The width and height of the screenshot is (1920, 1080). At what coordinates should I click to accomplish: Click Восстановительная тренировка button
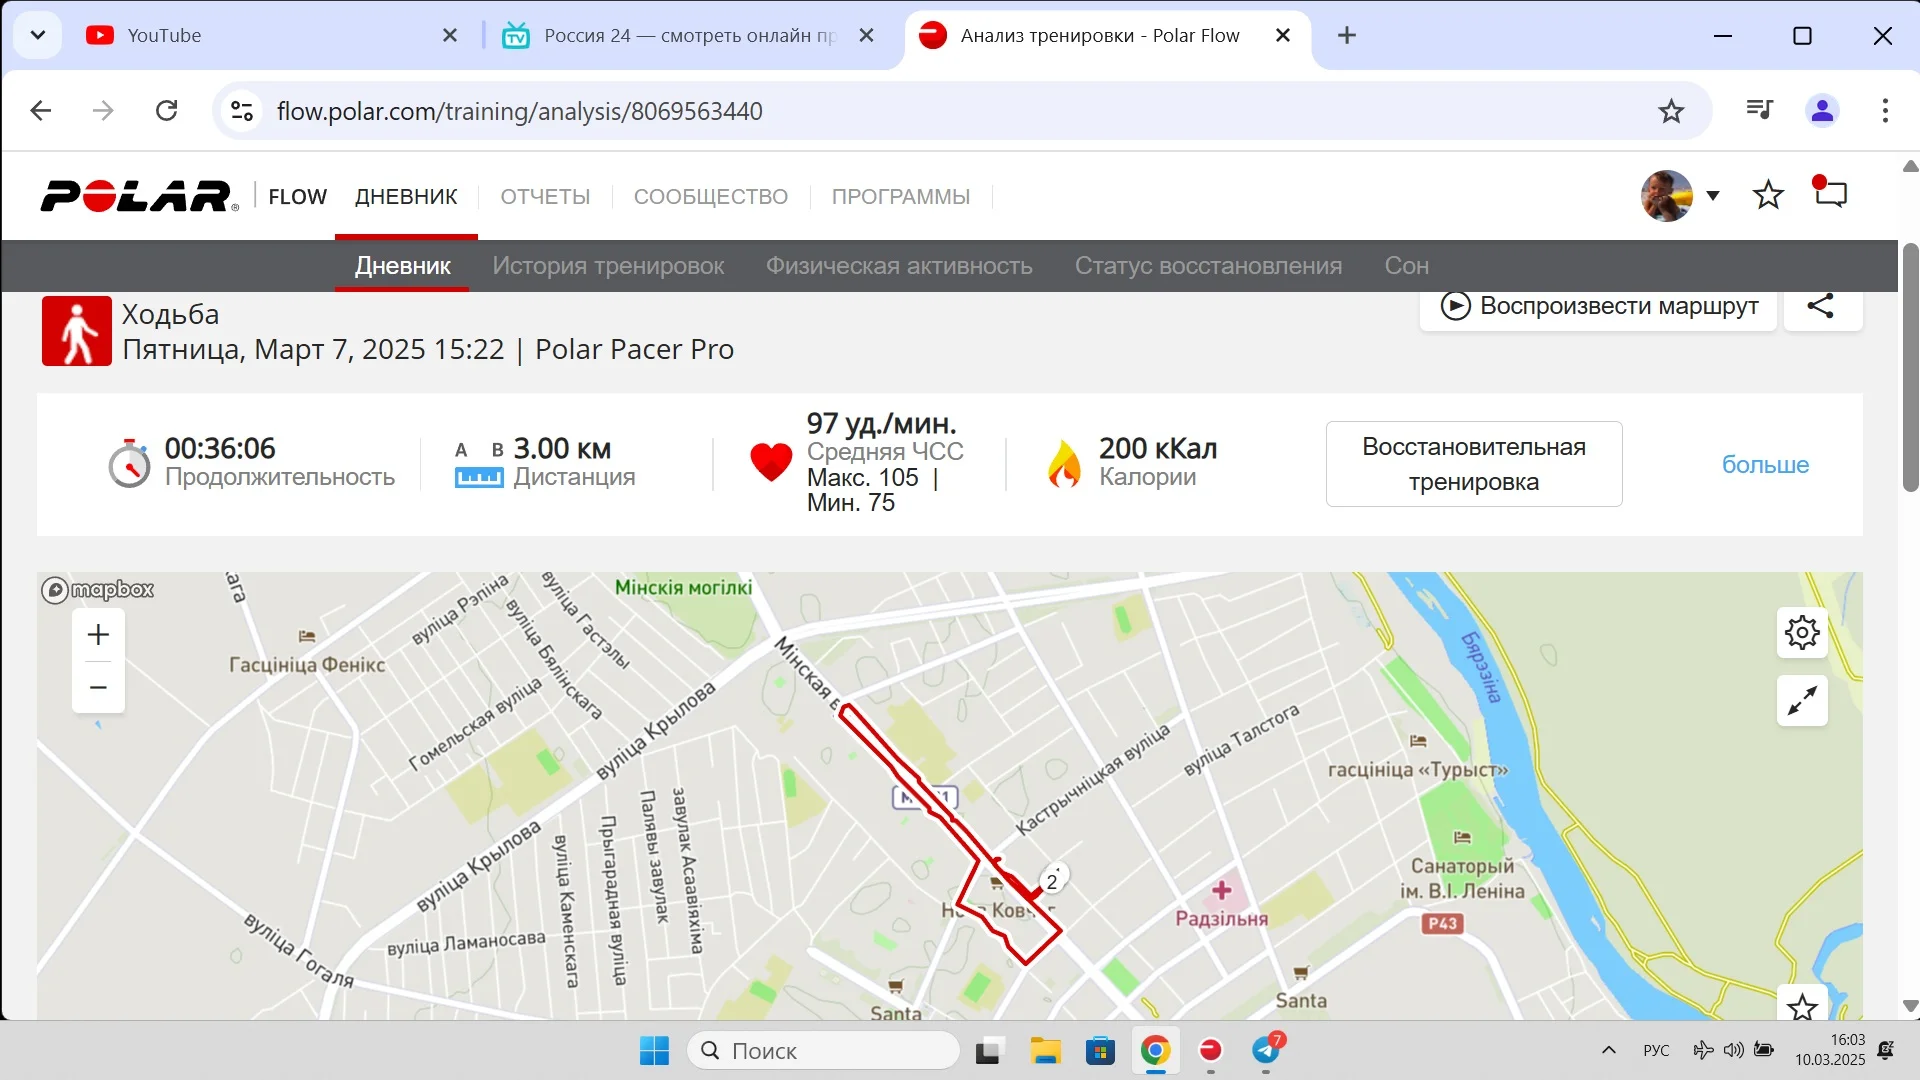tap(1473, 464)
